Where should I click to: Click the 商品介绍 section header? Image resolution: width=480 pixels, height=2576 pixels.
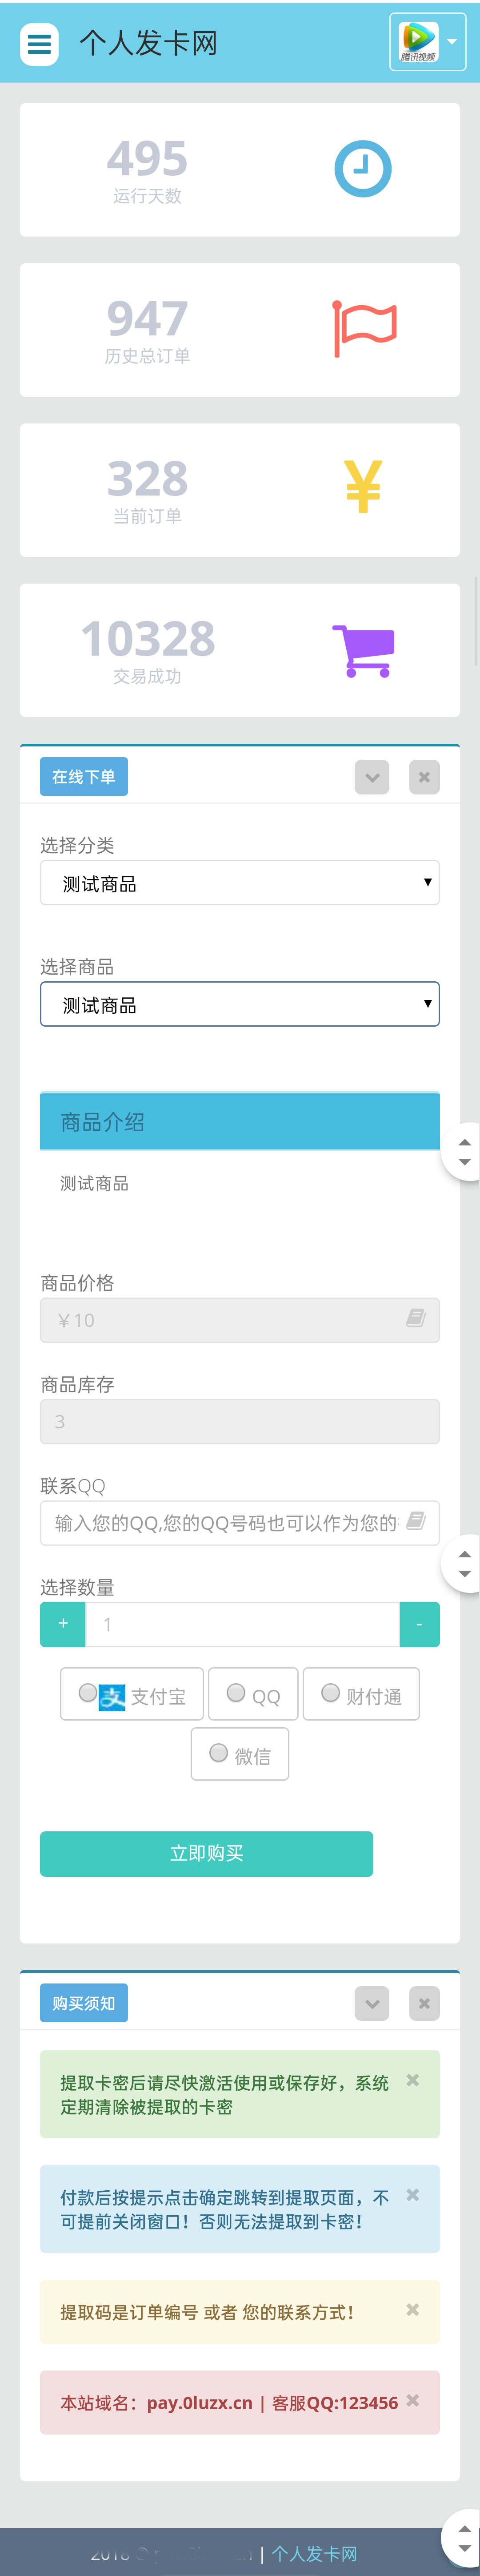pyautogui.click(x=240, y=1122)
